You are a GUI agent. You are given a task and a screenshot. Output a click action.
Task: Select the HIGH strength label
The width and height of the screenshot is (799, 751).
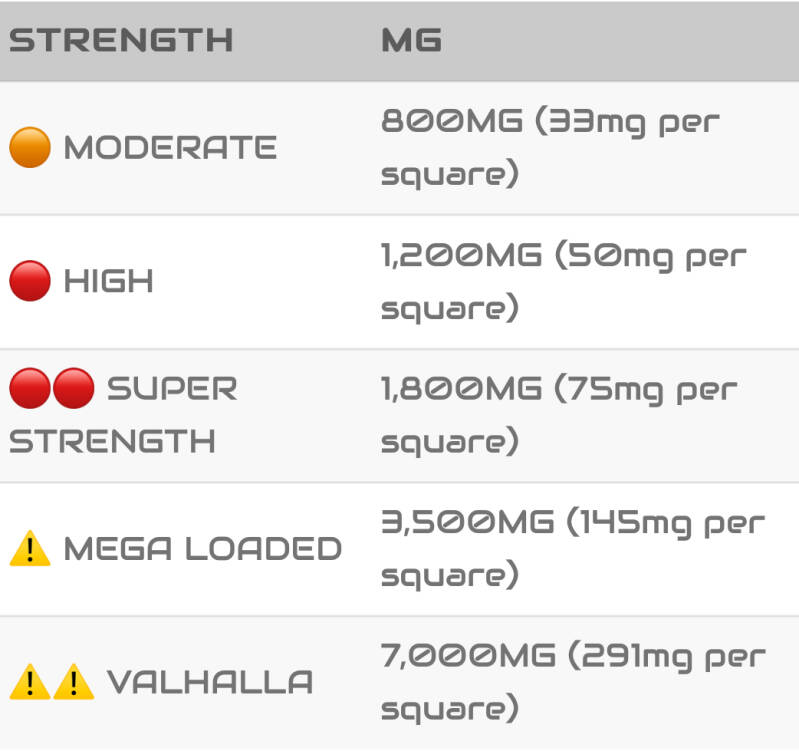click(109, 282)
